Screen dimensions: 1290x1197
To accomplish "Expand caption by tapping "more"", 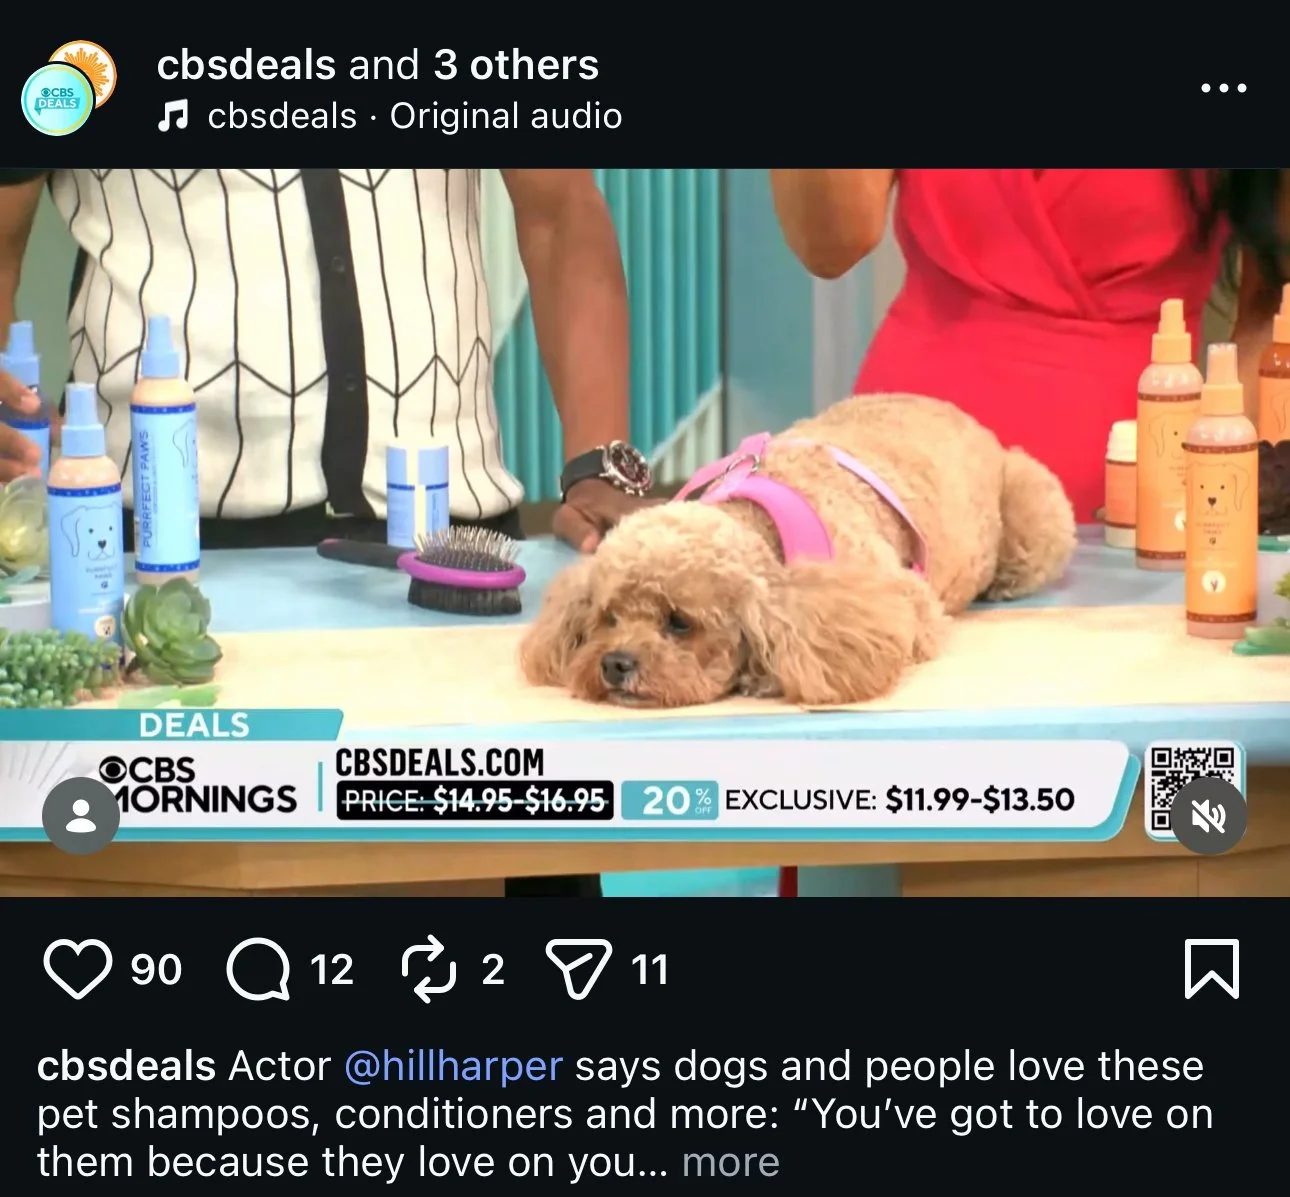I will [x=730, y=1162].
